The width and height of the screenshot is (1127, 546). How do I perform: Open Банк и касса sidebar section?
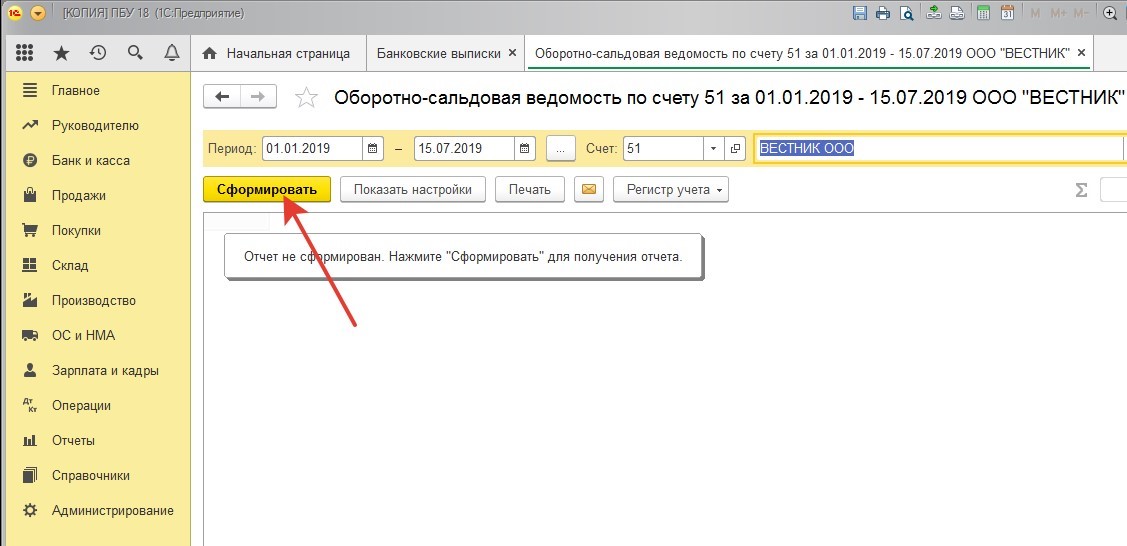90,160
